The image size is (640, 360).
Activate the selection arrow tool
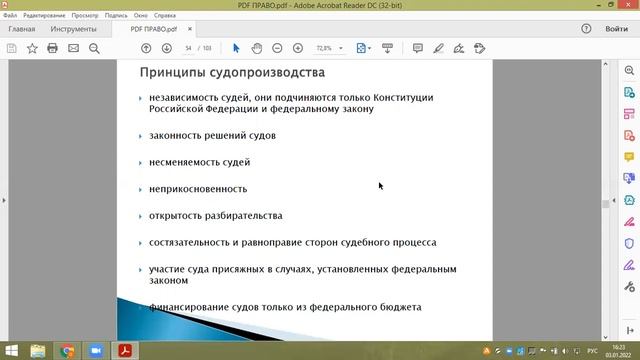point(236,48)
